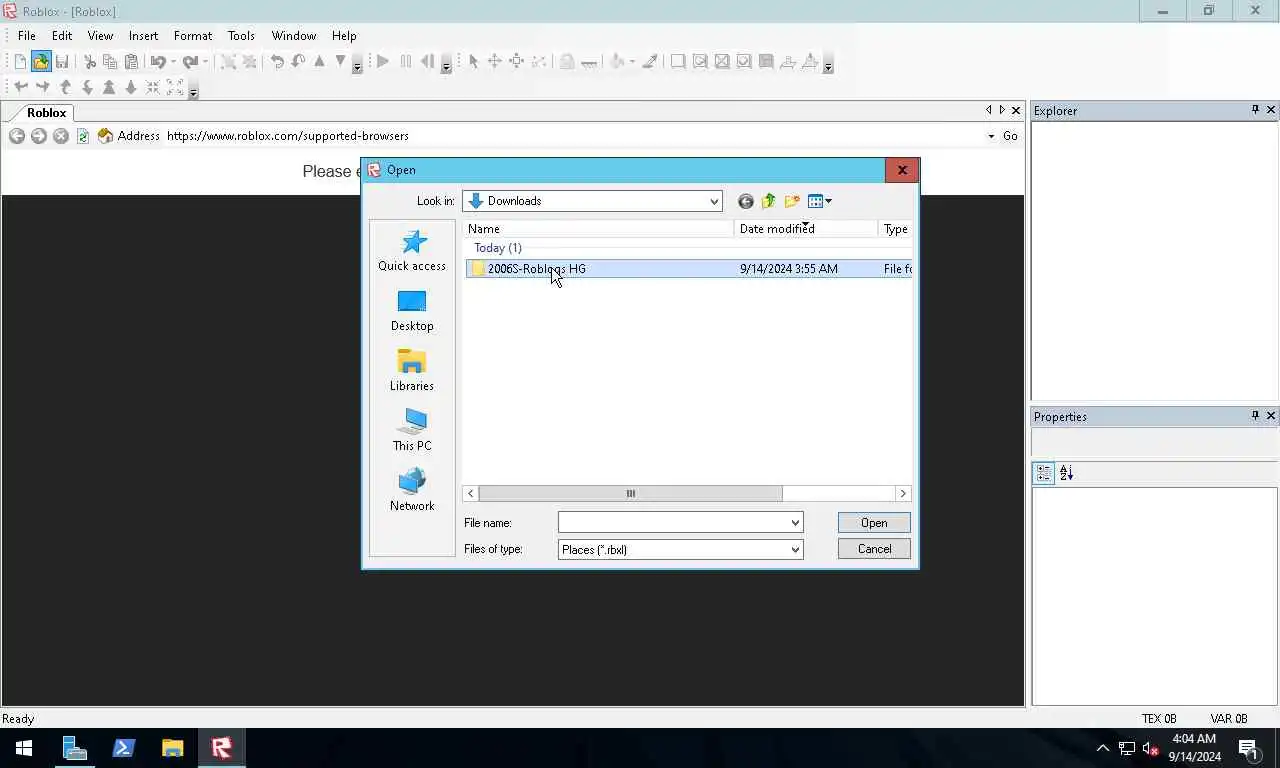Open PowerShell from the taskbar

tap(124, 748)
